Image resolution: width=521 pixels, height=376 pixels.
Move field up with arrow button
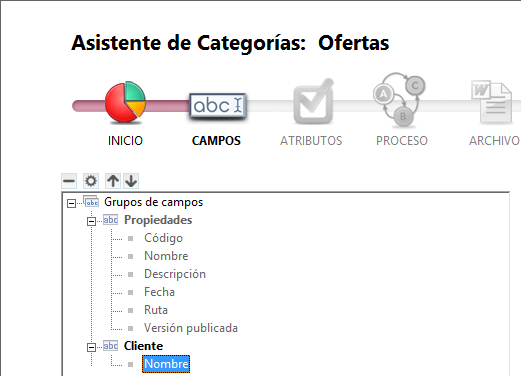[113, 181]
